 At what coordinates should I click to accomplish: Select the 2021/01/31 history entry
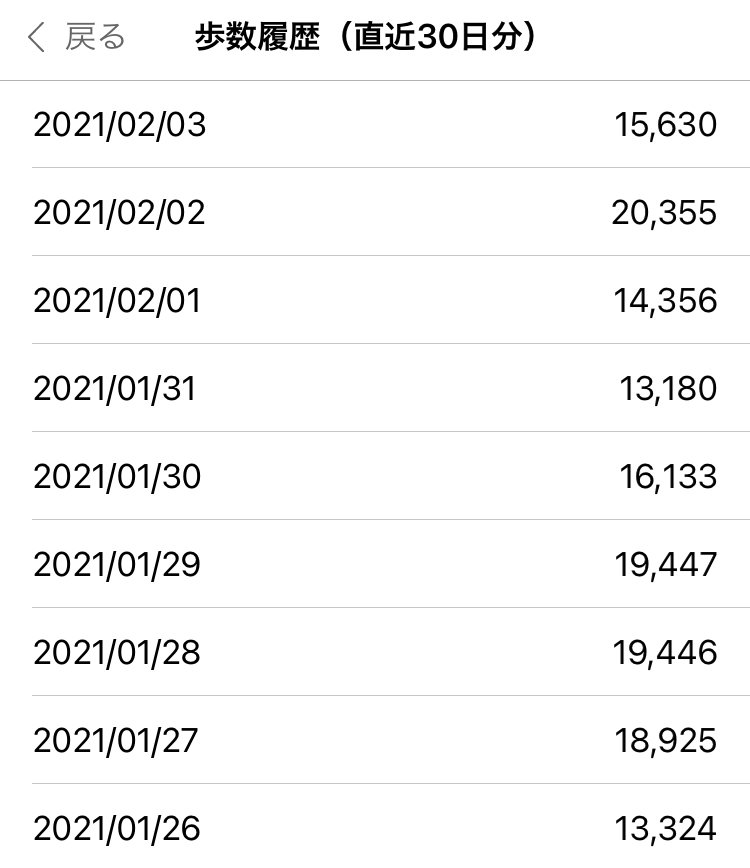tap(375, 388)
